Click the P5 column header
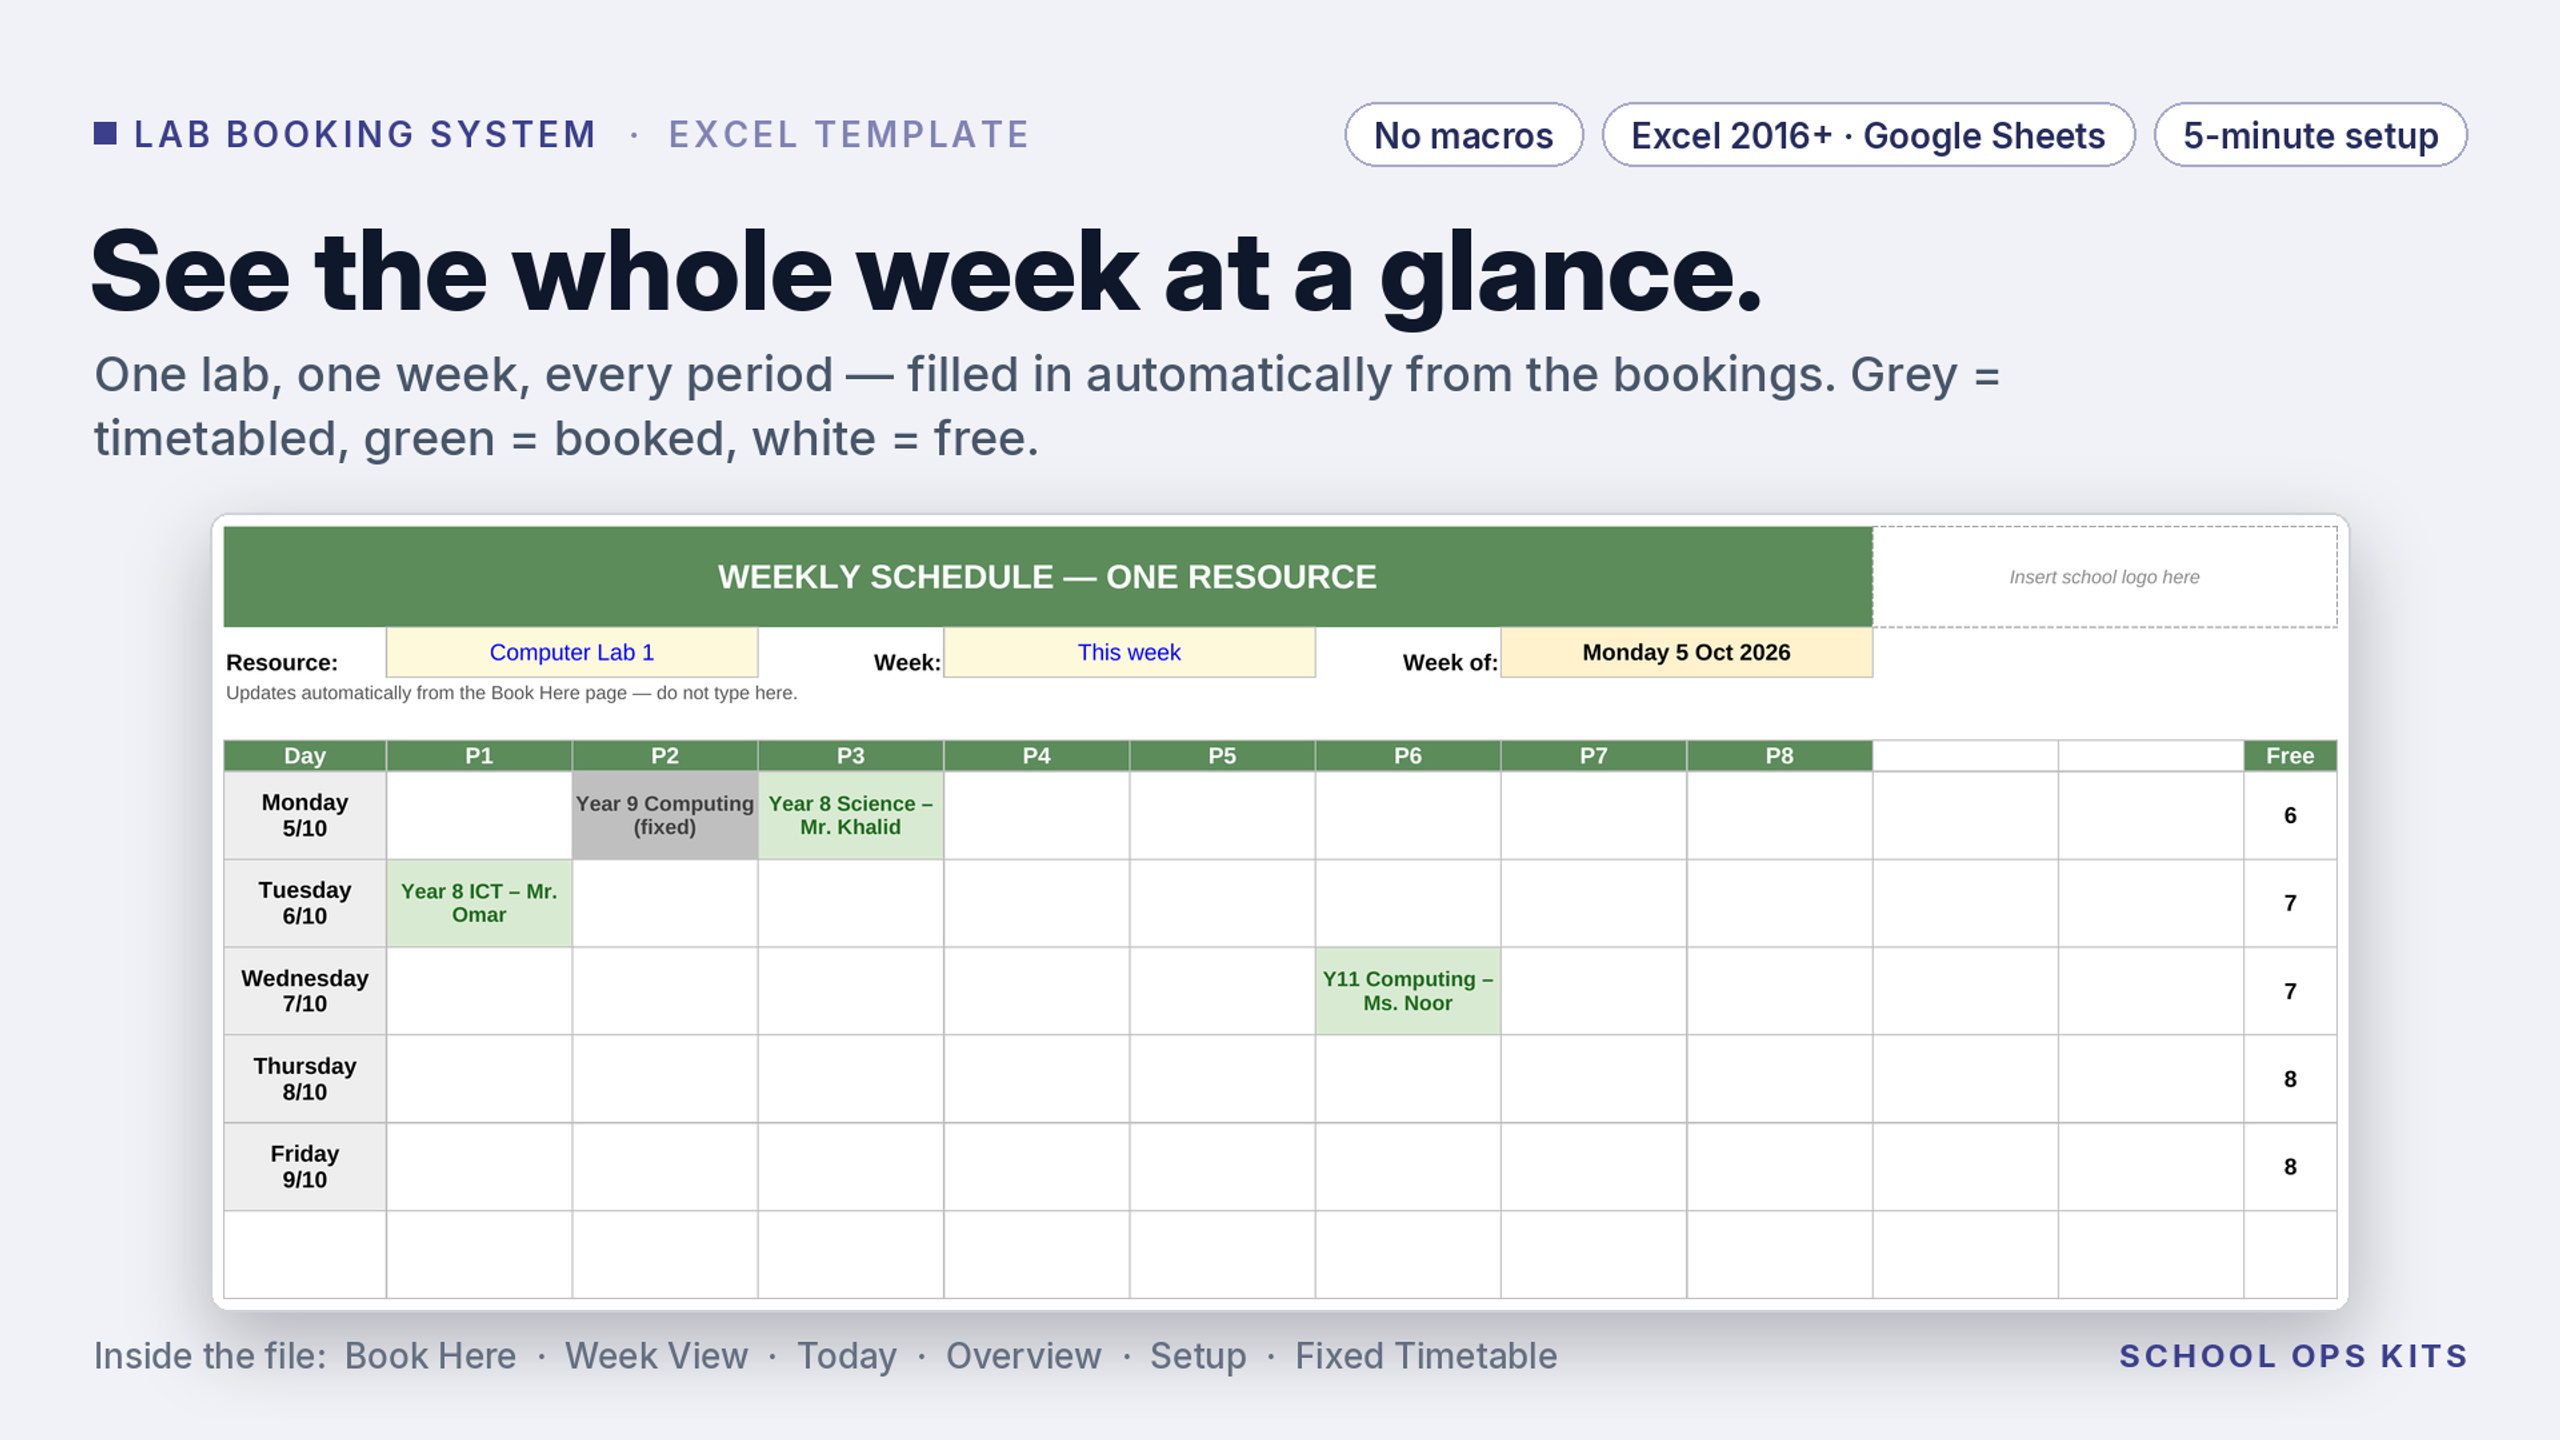The width and height of the screenshot is (2560, 1440). point(1222,756)
